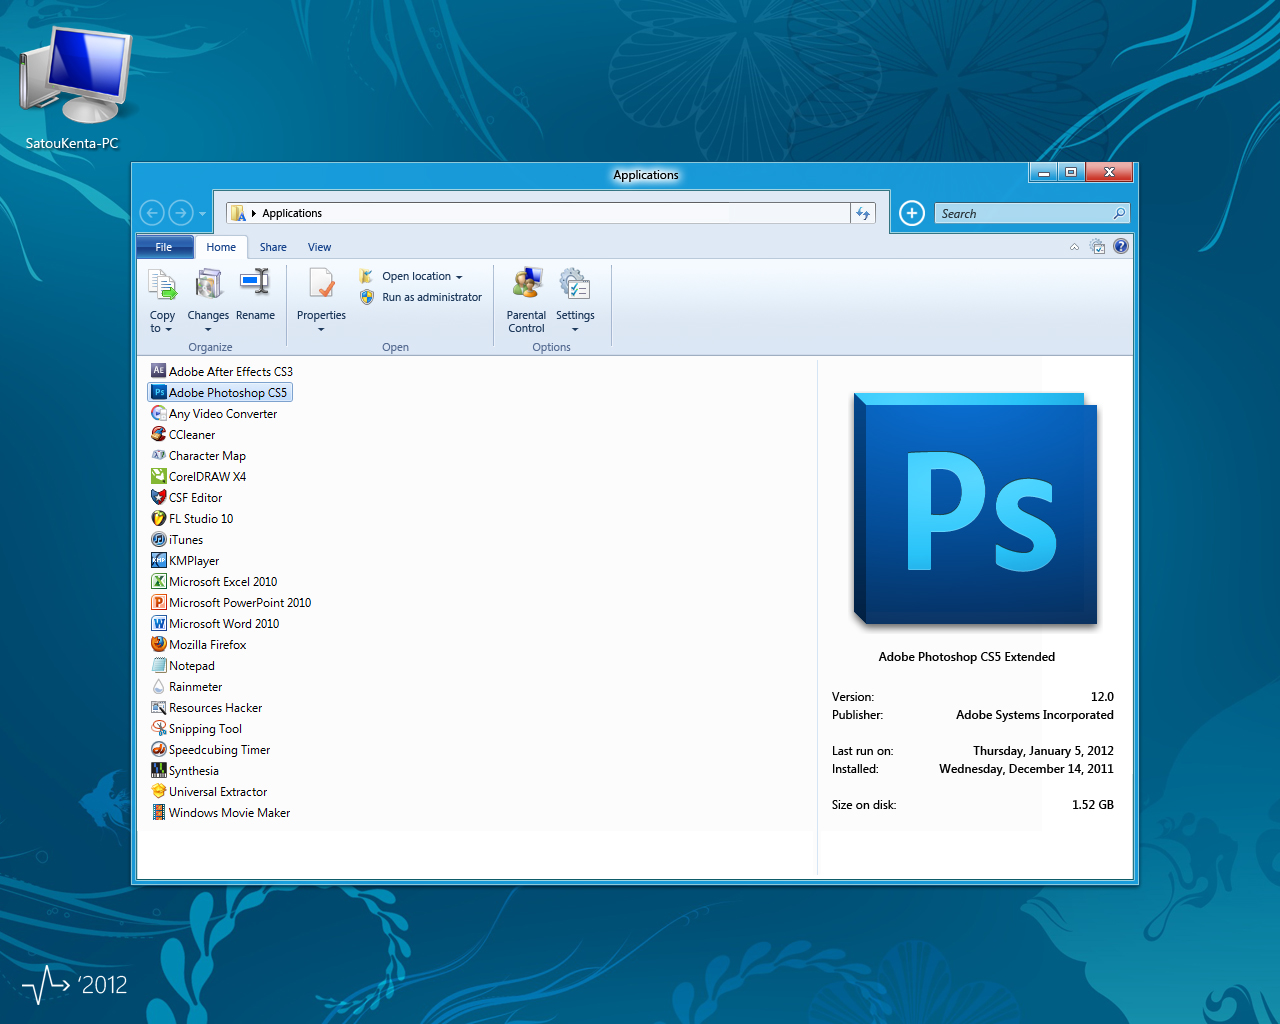Image resolution: width=1280 pixels, height=1024 pixels.
Task: Select the CorelDRAW X4 icon
Action: (158, 476)
